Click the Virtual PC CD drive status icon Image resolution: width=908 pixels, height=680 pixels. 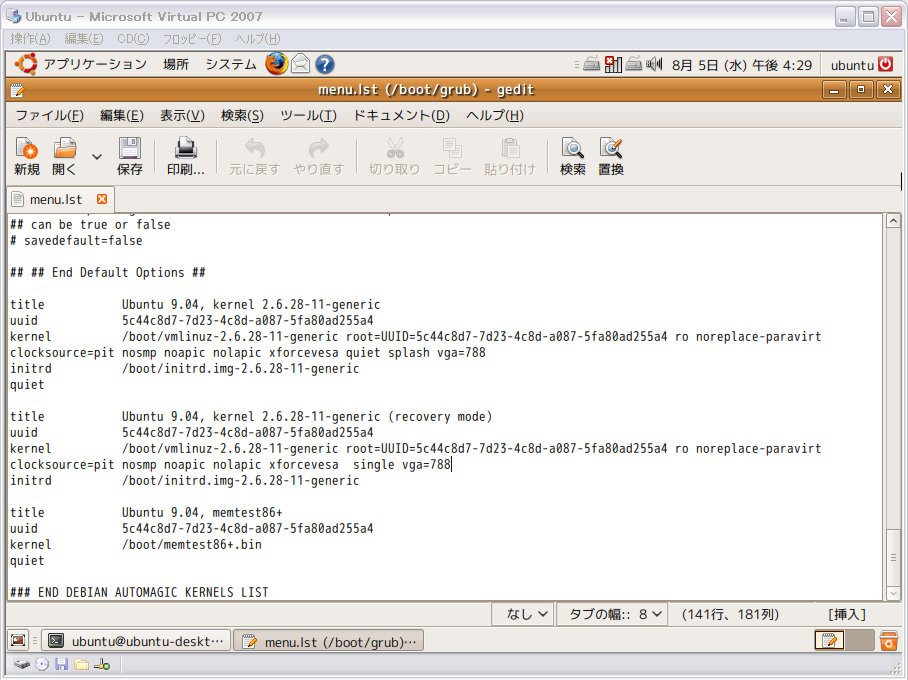[42, 664]
